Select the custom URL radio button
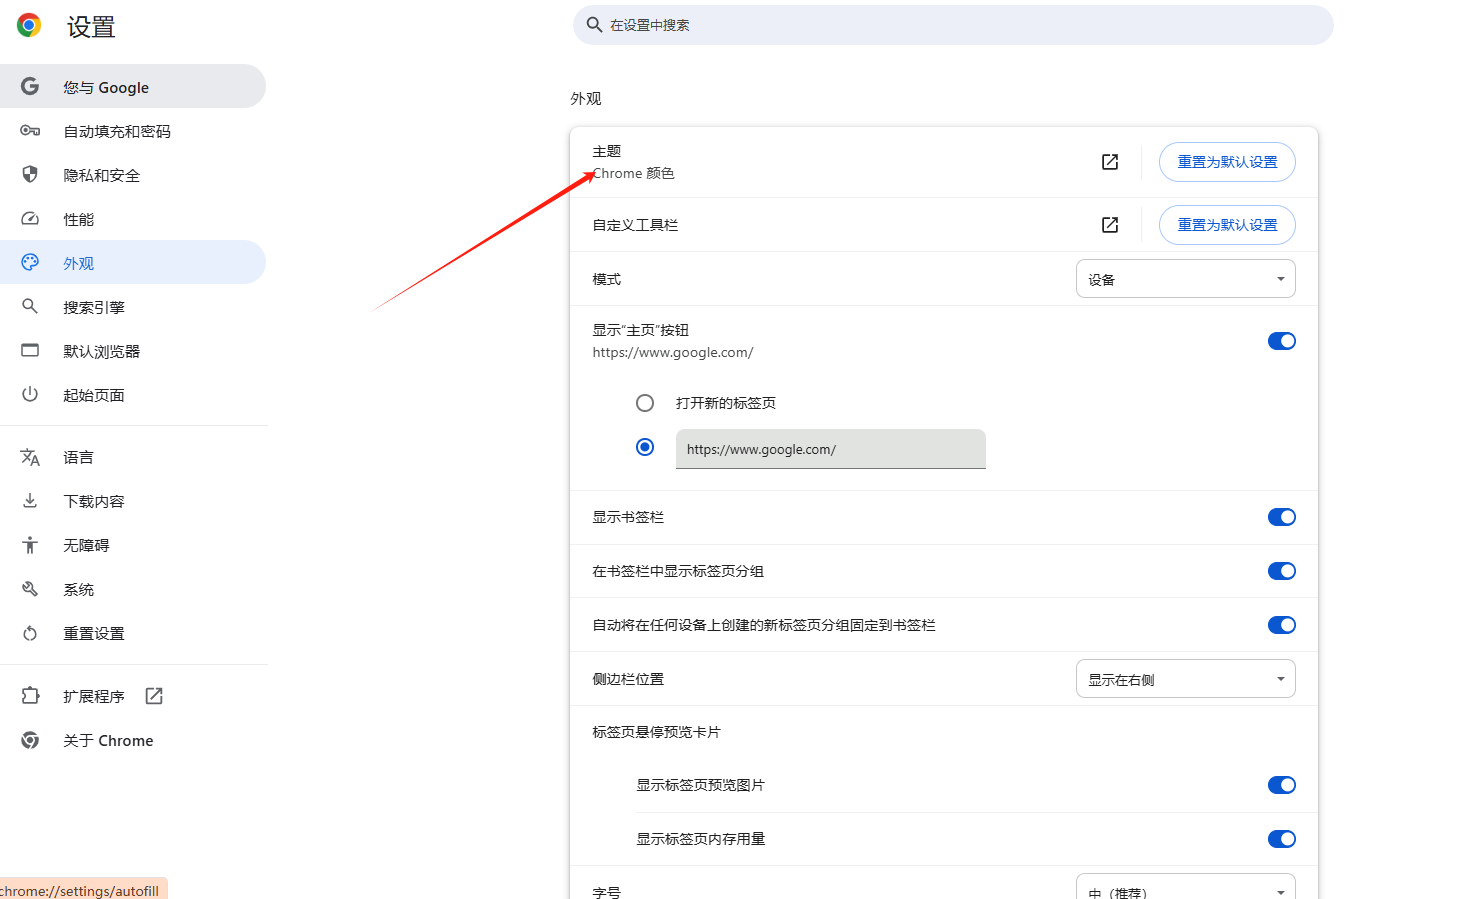 click(x=645, y=447)
